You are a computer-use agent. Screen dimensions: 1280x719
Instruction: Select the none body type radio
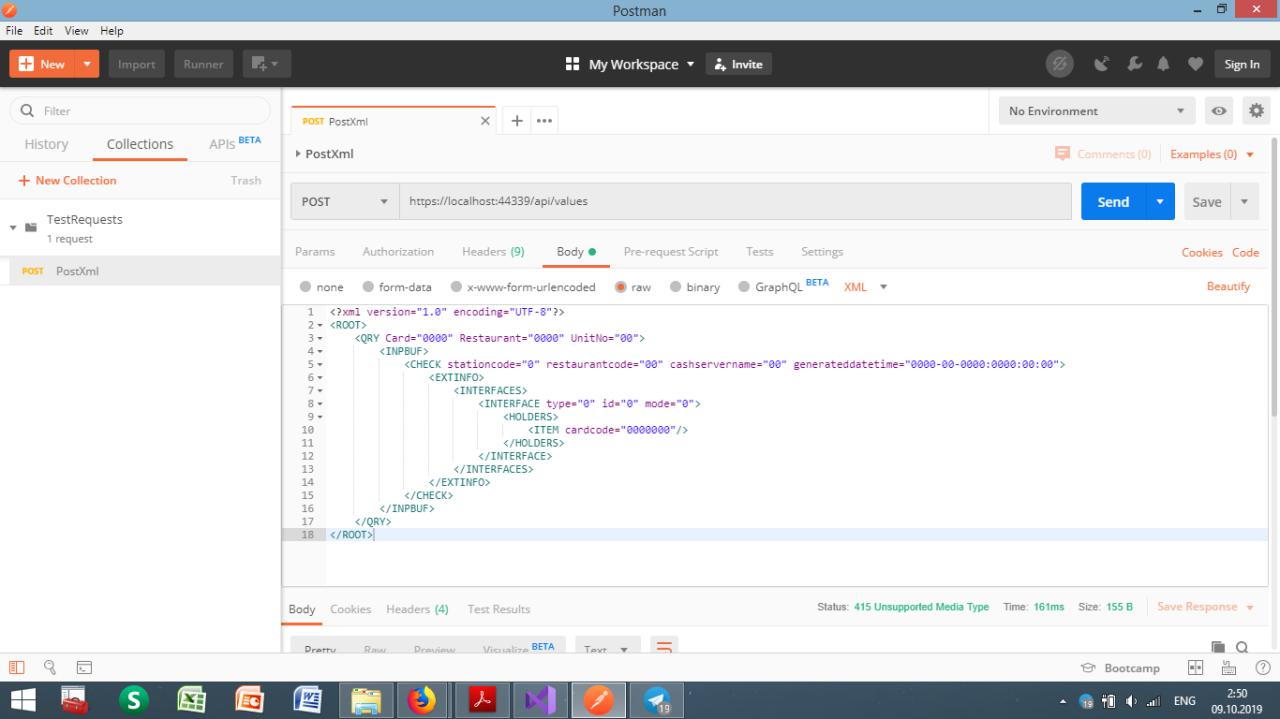(x=308, y=287)
